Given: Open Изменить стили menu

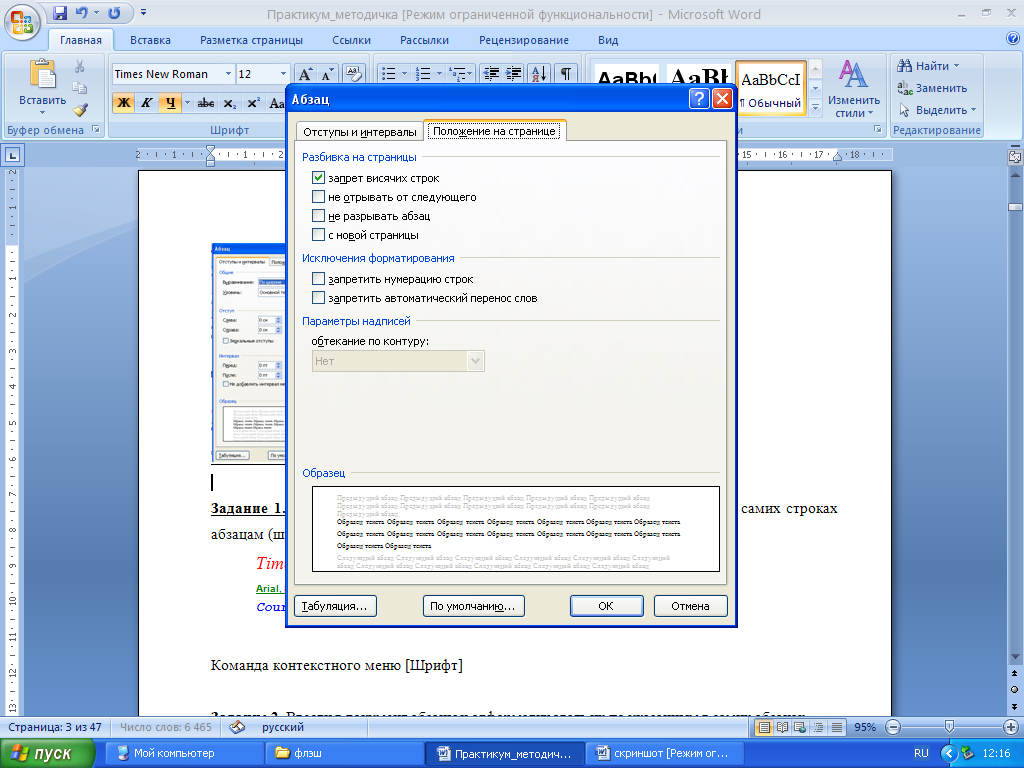Looking at the screenshot, I should coord(854,89).
